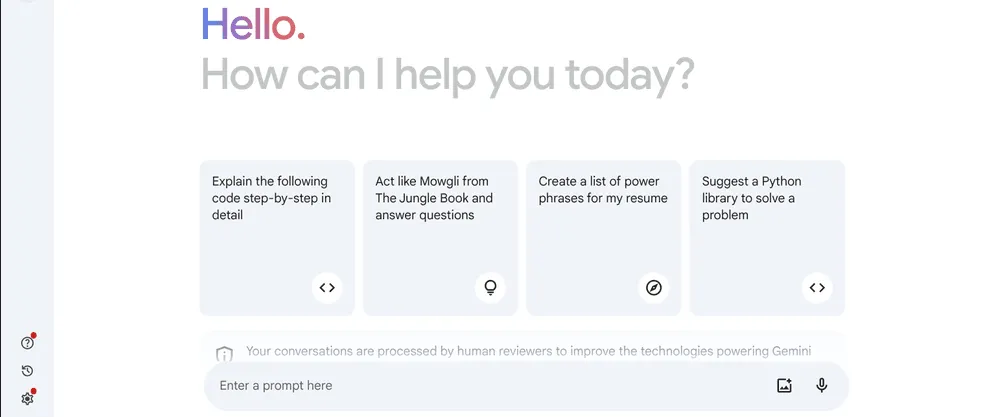Click the lightbulb icon on Mowgli card
Screen dimensions: 991x417
(x=490, y=288)
